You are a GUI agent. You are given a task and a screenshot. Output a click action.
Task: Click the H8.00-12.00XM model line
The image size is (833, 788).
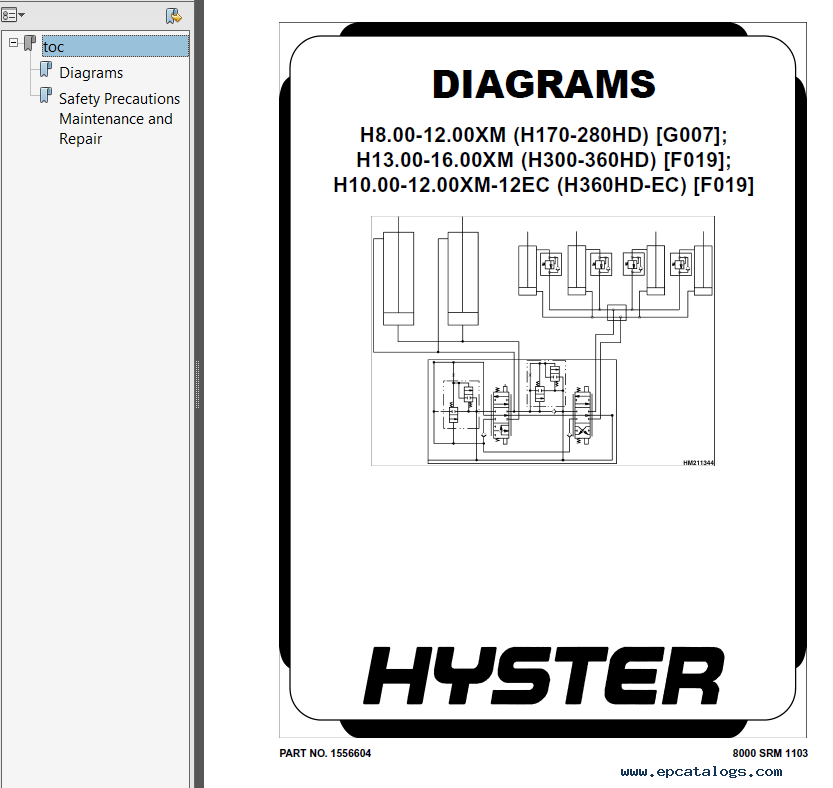pyautogui.click(x=543, y=135)
